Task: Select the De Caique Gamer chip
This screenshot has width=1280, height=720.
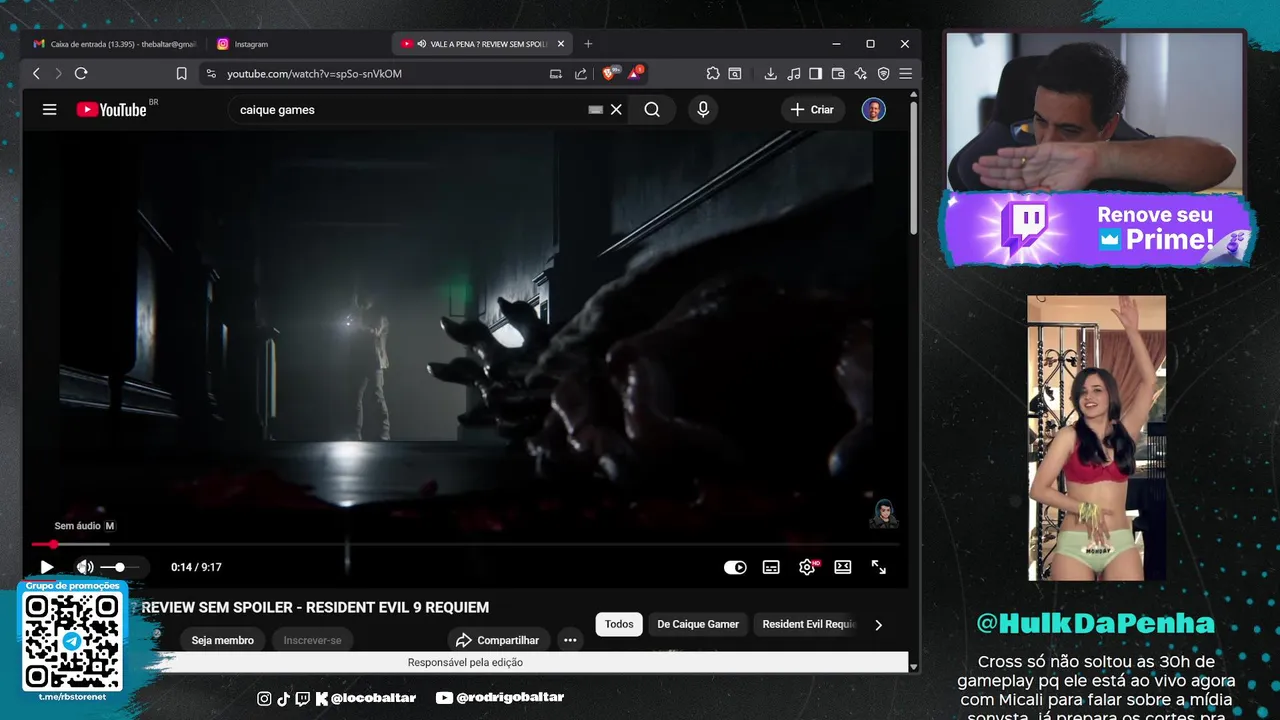Action: pyautogui.click(x=698, y=624)
